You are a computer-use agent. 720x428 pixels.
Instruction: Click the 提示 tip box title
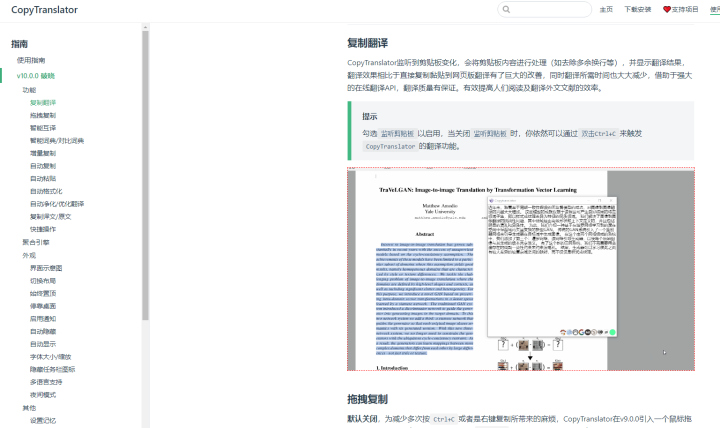(369, 117)
